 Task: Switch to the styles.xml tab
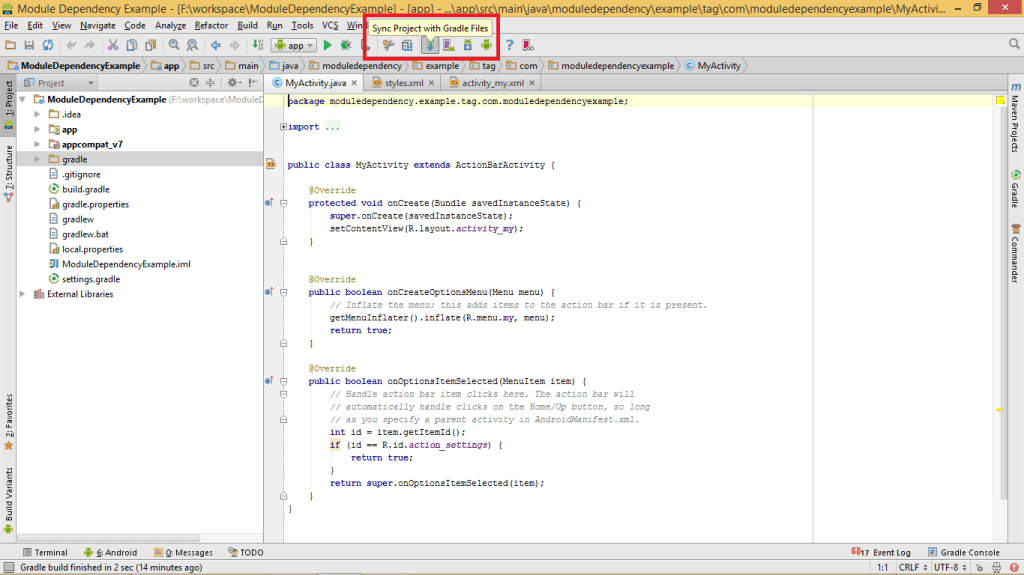(404, 83)
